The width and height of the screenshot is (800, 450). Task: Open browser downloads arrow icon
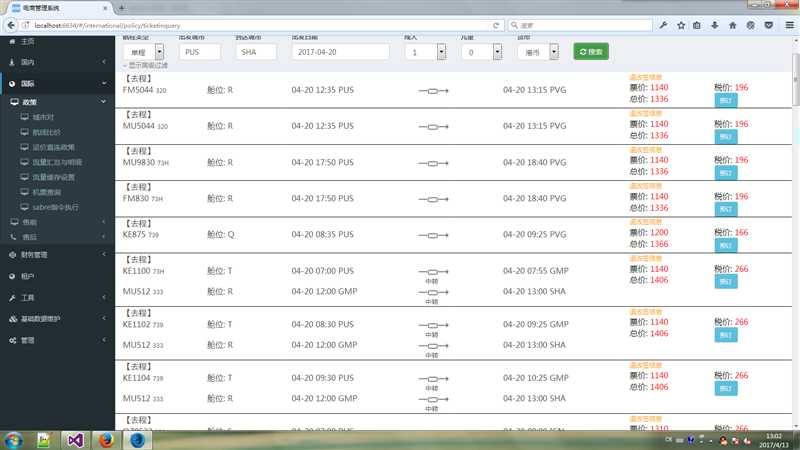click(715, 25)
